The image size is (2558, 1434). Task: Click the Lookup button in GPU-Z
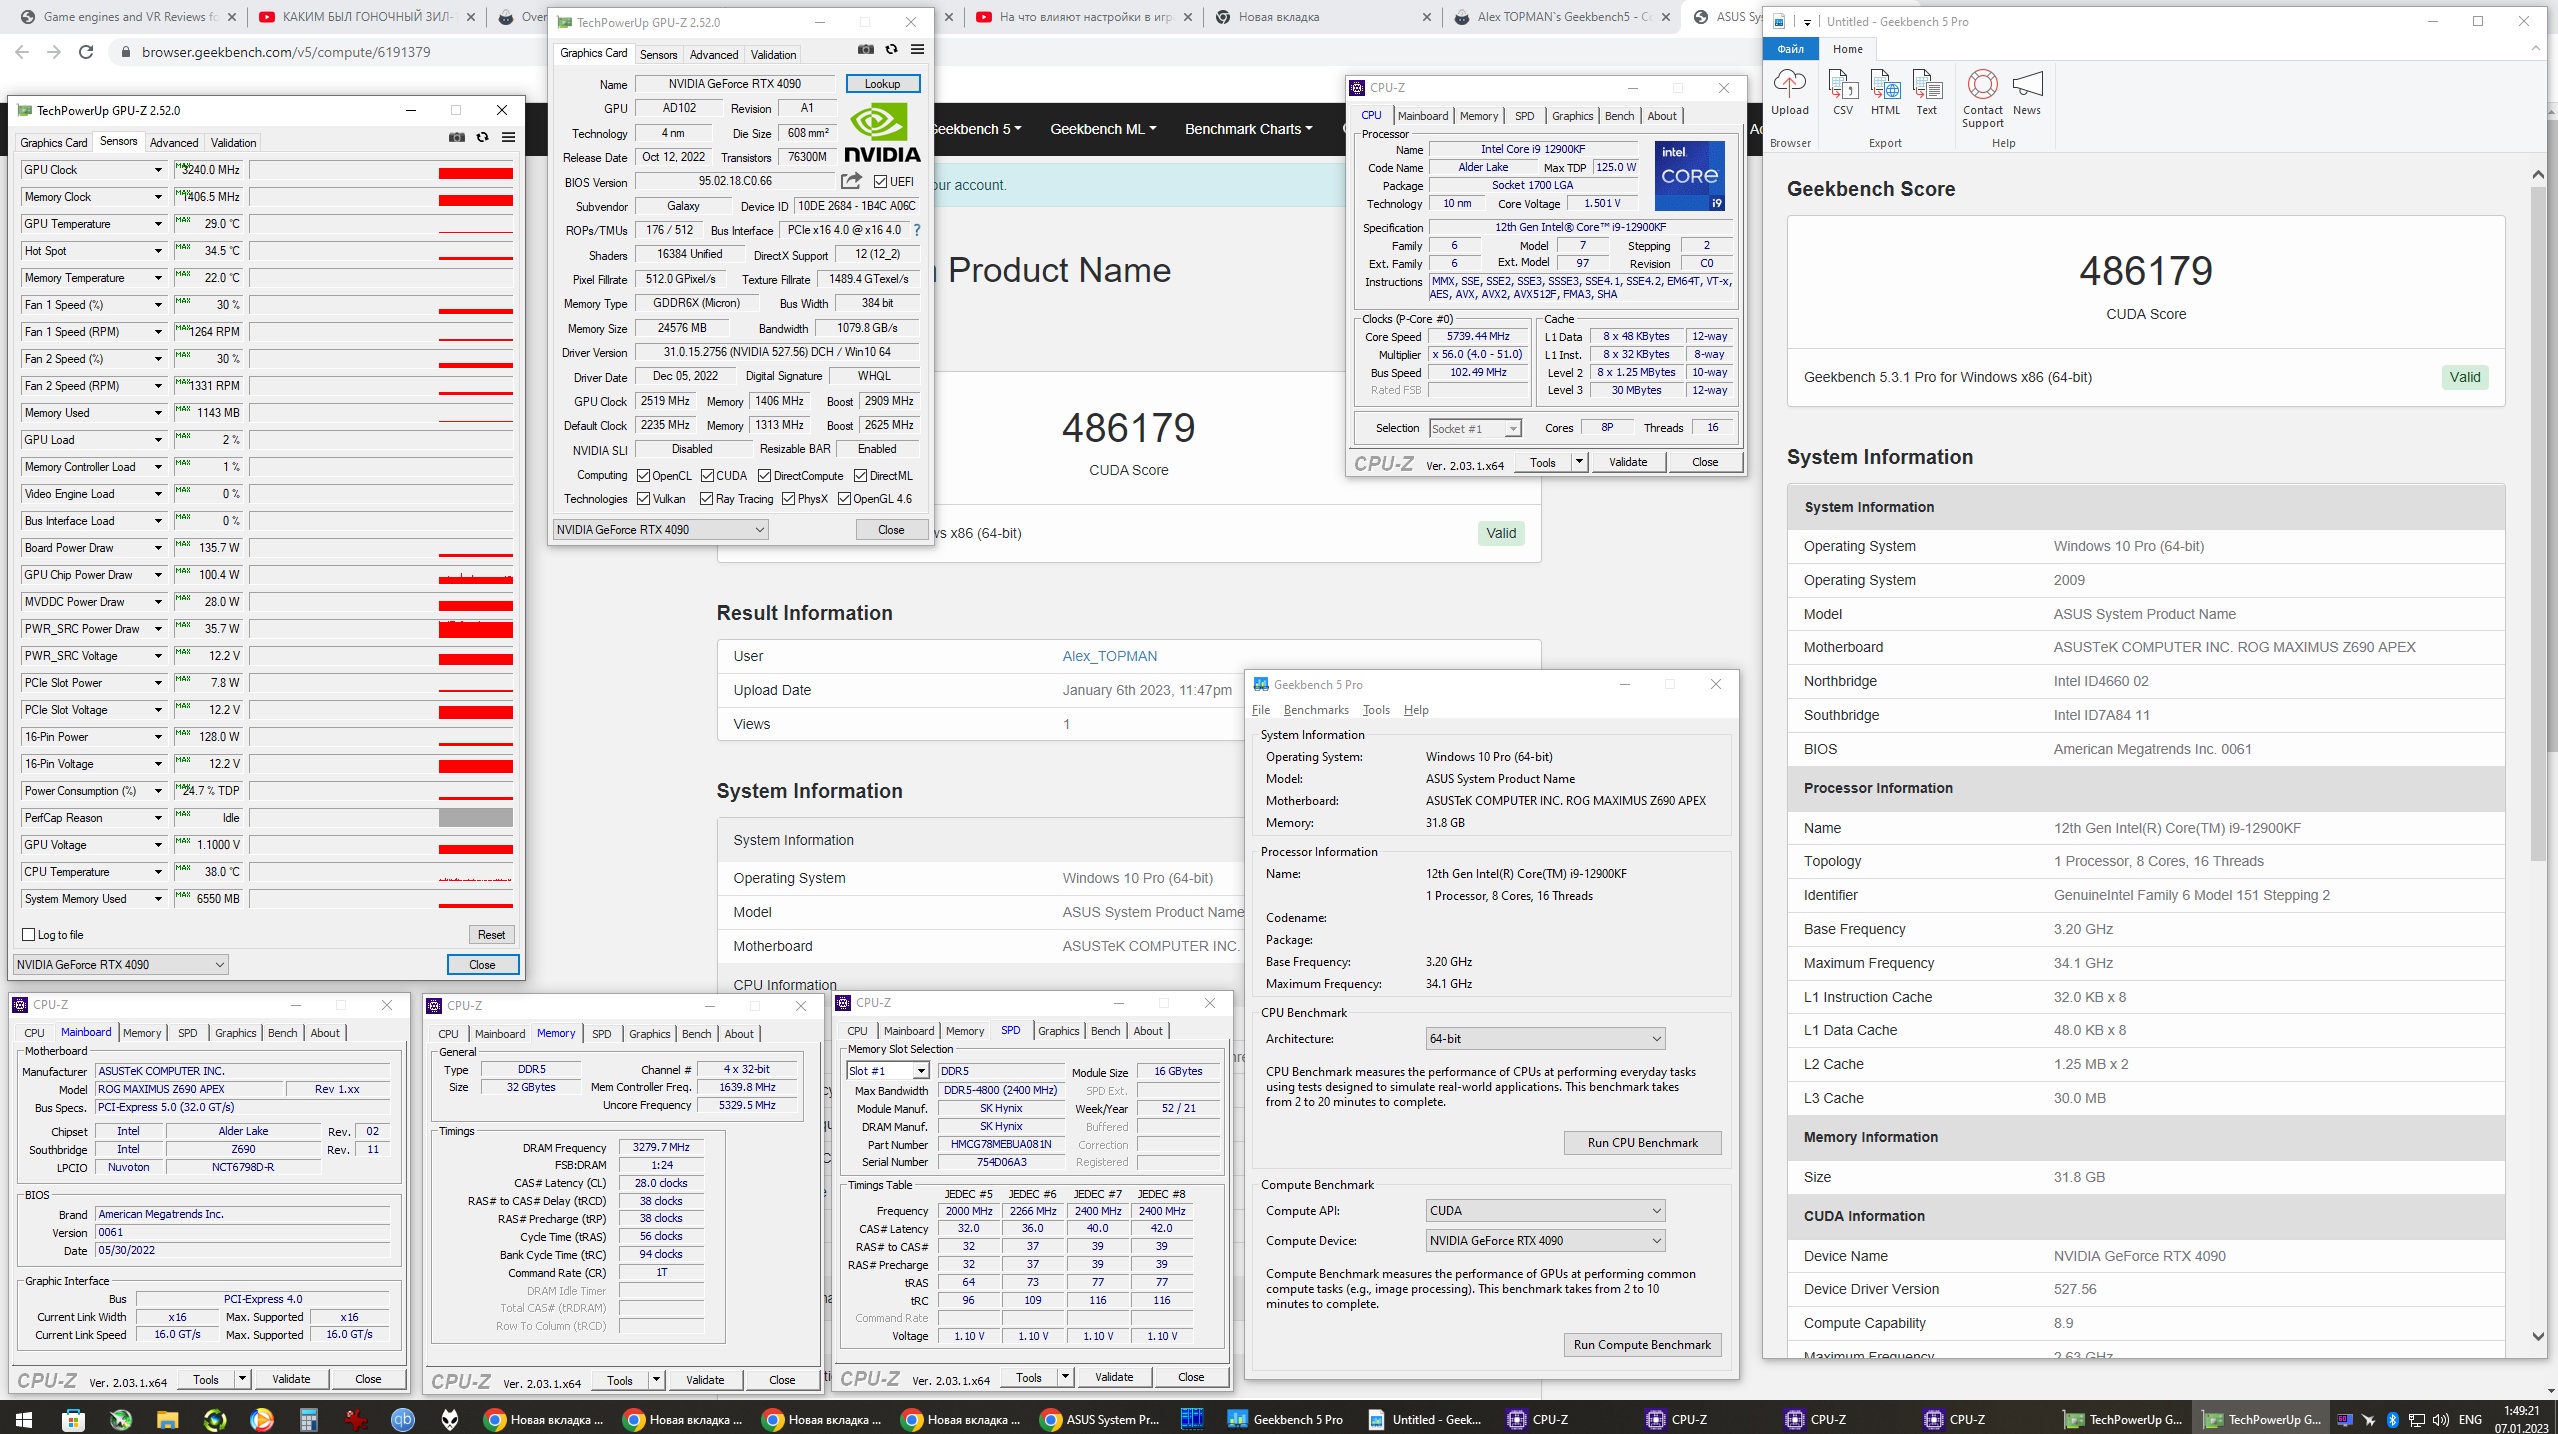pos(882,83)
